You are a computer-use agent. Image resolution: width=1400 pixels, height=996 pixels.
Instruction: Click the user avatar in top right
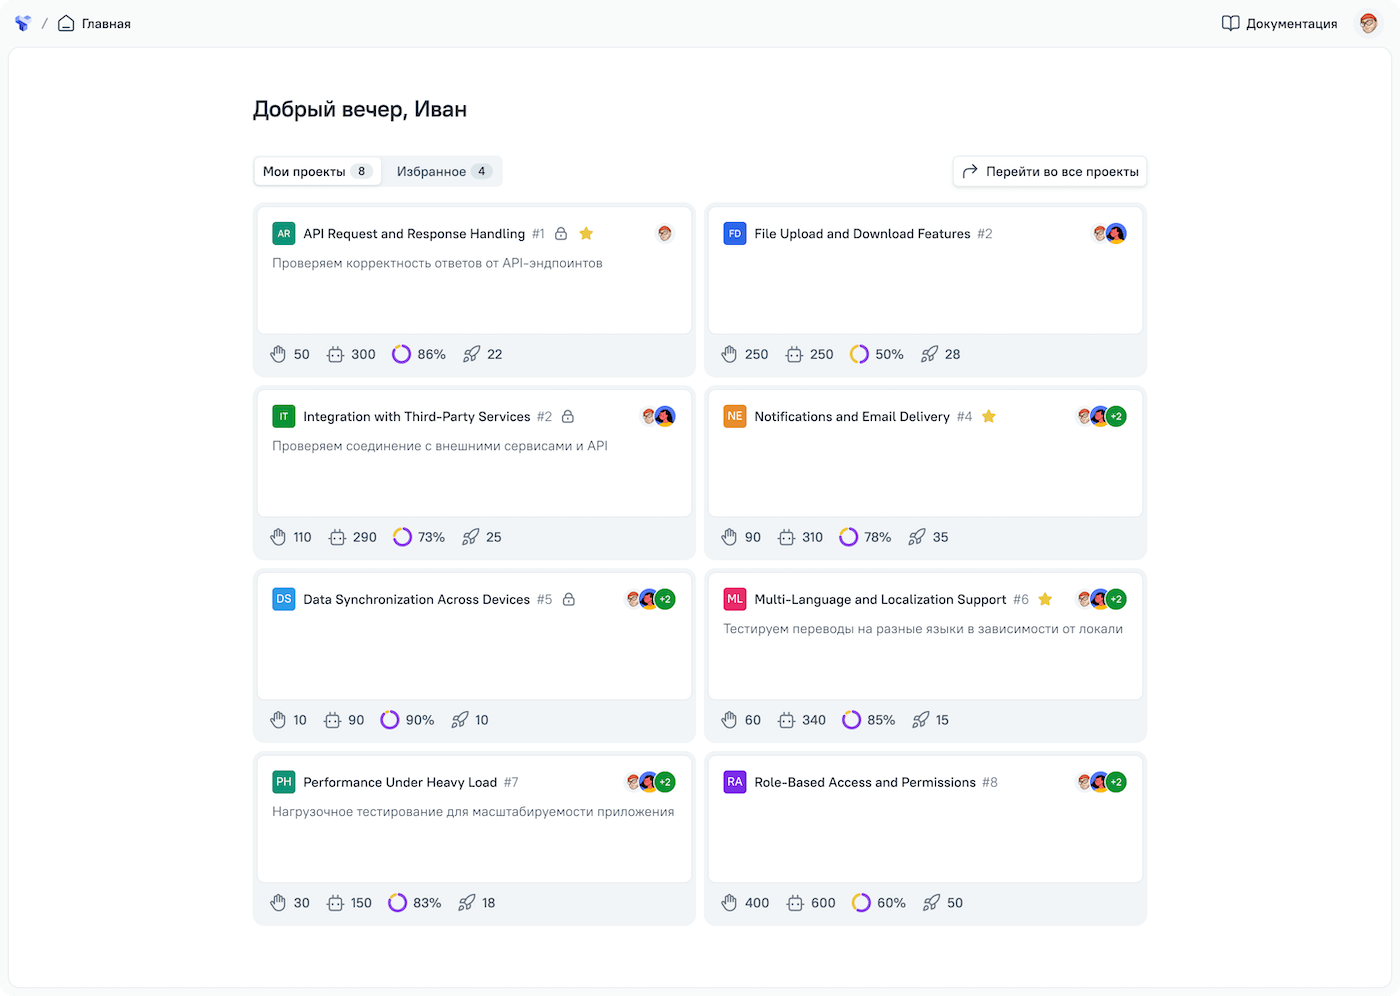1368,23
